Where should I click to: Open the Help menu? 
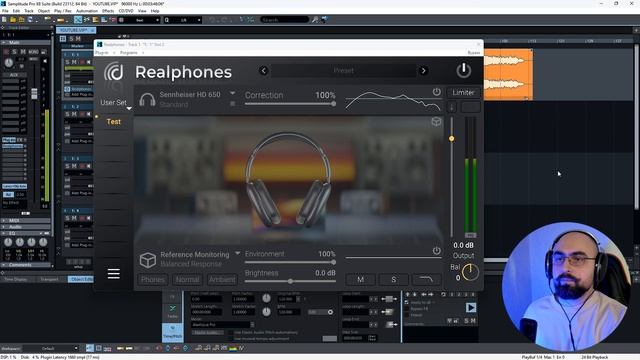point(155,11)
